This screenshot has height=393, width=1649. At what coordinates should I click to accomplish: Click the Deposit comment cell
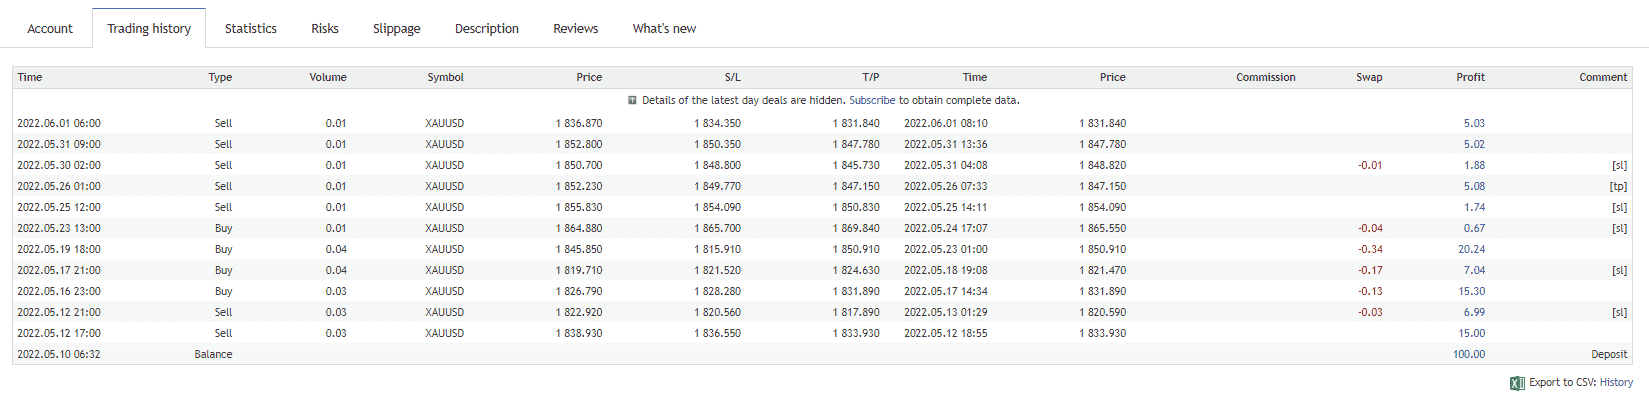1609,354
